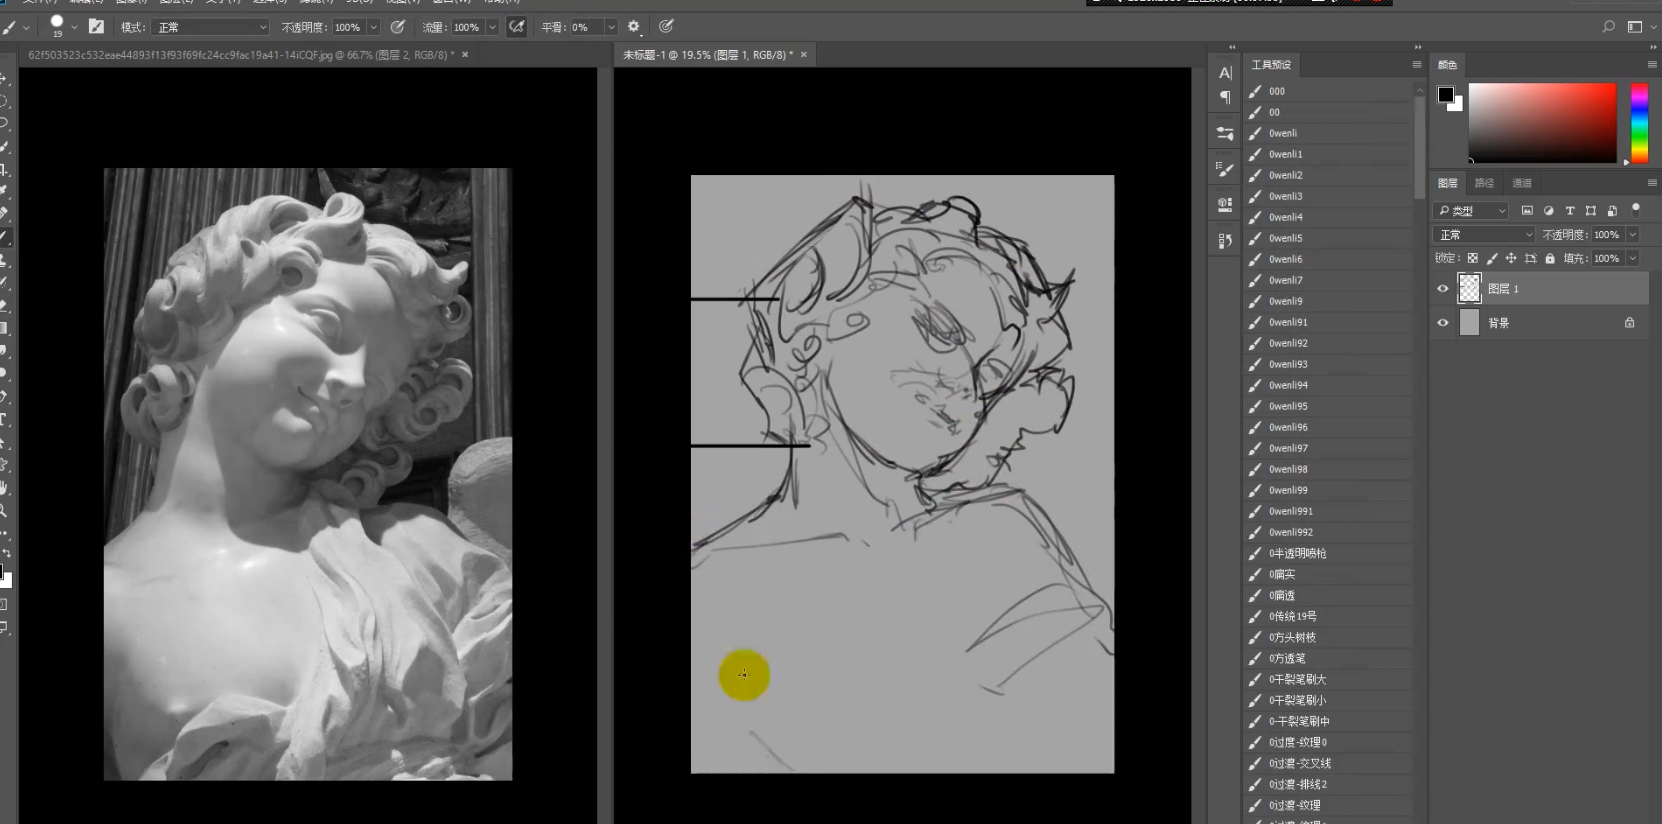Click the flow value field showing 100%
This screenshot has width=1662, height=824.
467,27
